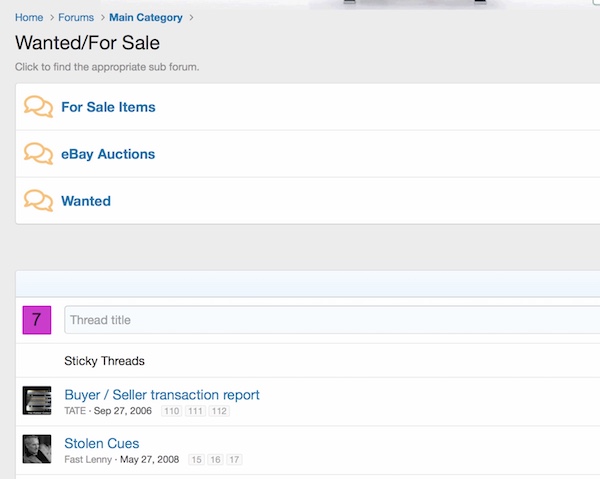Jump to page 111 of the transaction report
This screenshot has width=600, height=479.
click(195, 411)
